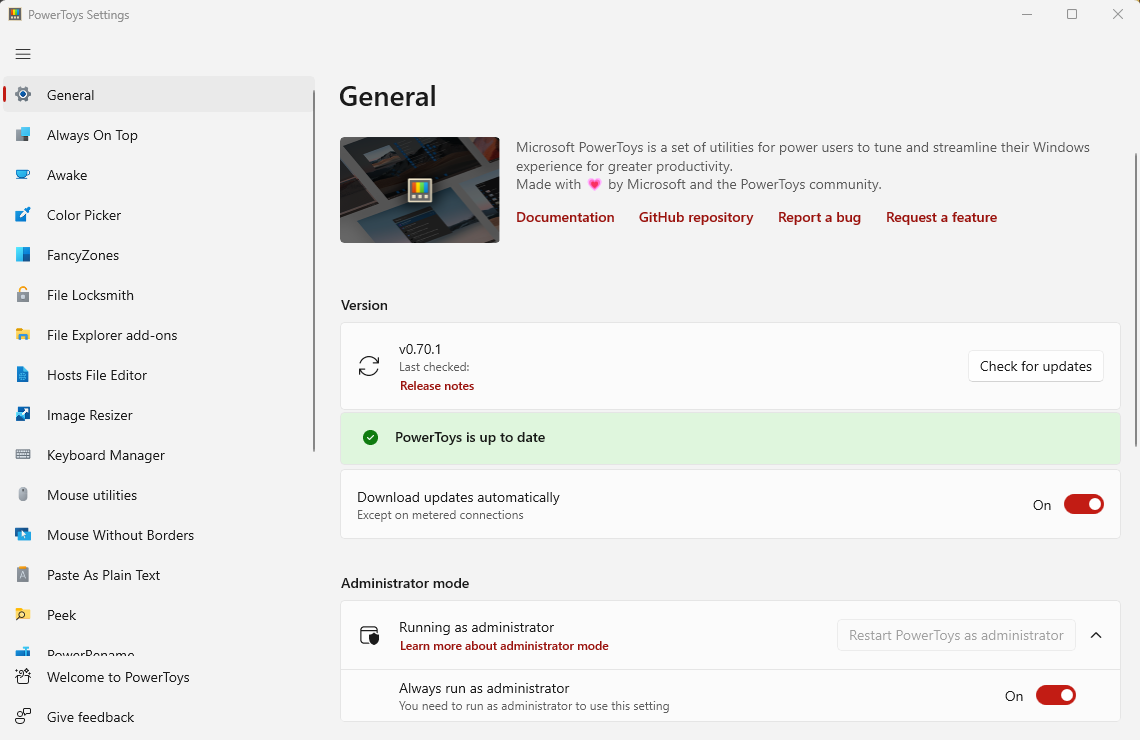
Task: Open the Awake settings page
Action: (x=159, y=174)
